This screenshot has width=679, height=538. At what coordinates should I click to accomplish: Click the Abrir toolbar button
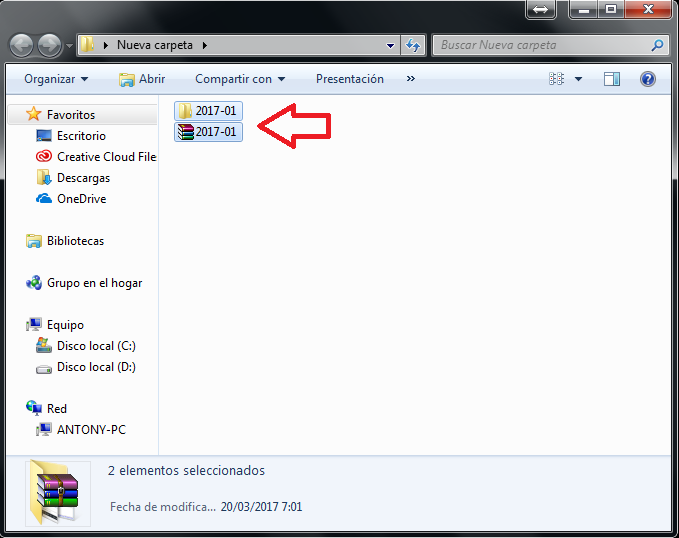click(142, 79)
